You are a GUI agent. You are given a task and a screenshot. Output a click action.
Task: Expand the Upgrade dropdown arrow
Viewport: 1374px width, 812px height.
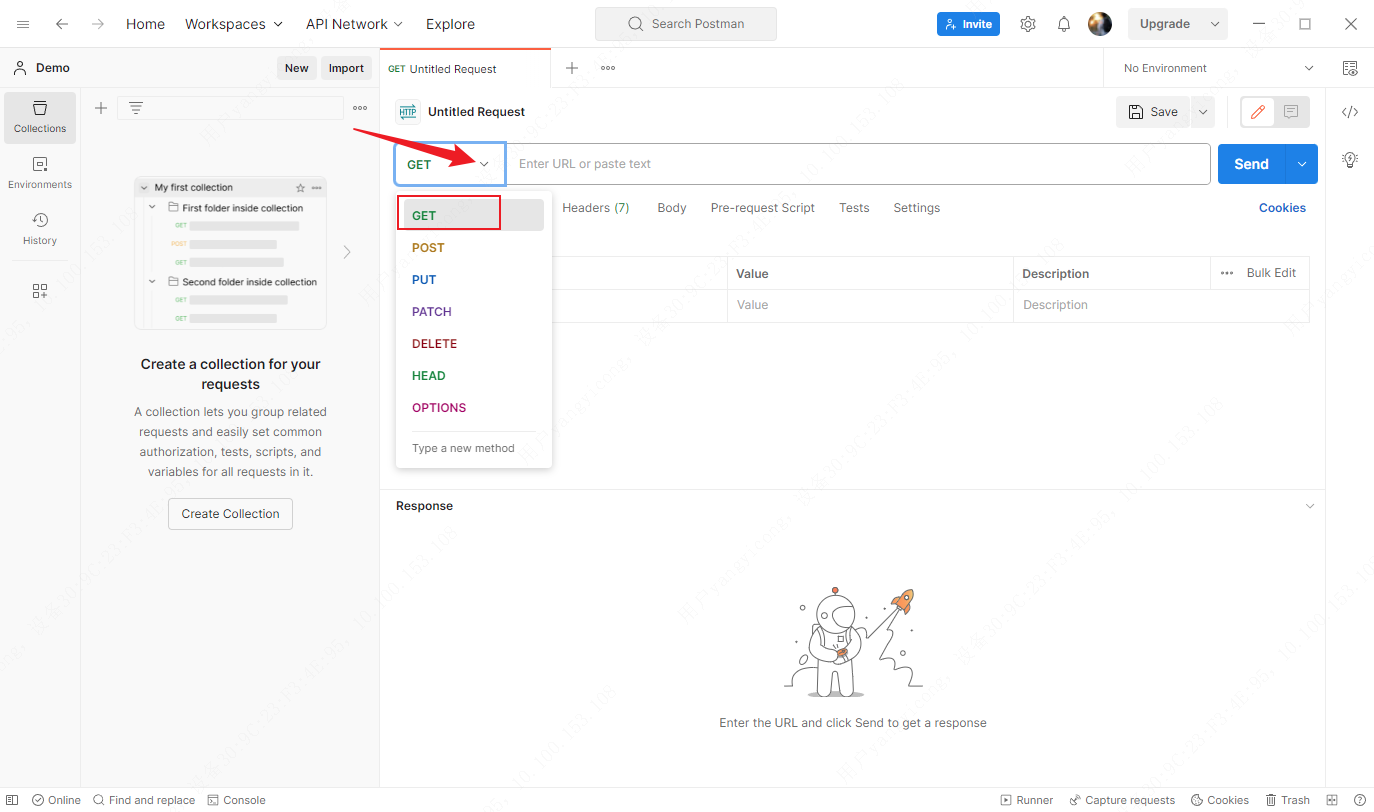pyautogui.click(x=1215, y=24)
